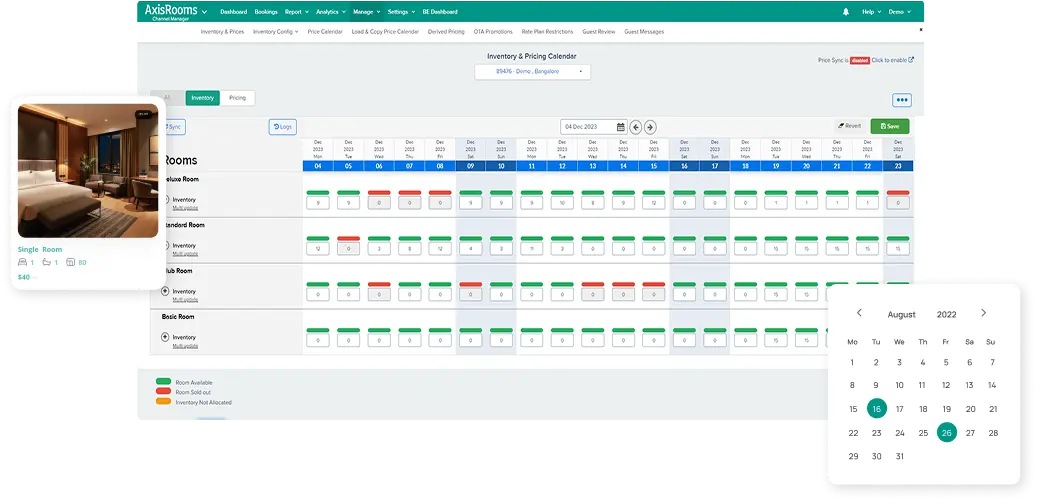Go to next month in August calendar
1038x502 pixels.
[983, 313]
